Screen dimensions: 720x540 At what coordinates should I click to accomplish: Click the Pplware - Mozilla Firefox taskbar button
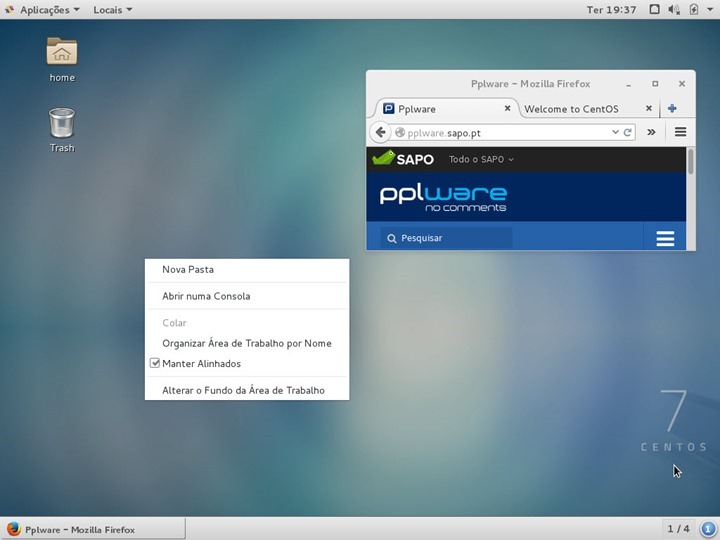(x=93, y=529)
